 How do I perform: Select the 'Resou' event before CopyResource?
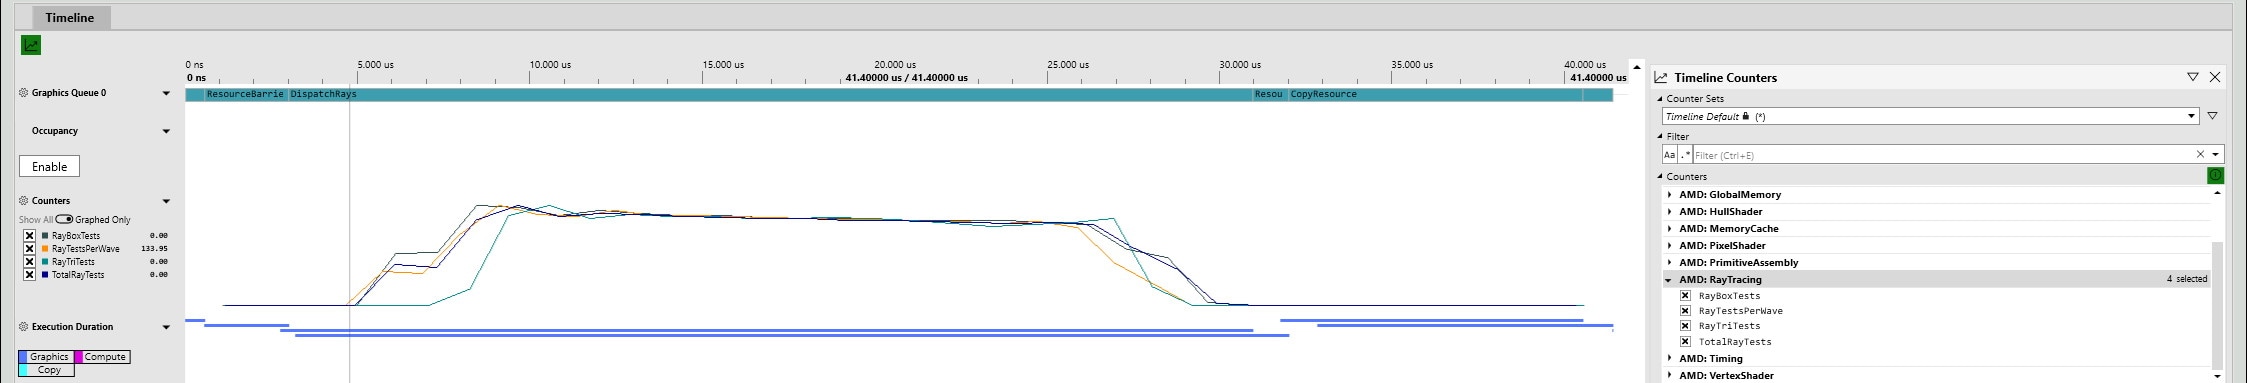[x=1270, y=94]
